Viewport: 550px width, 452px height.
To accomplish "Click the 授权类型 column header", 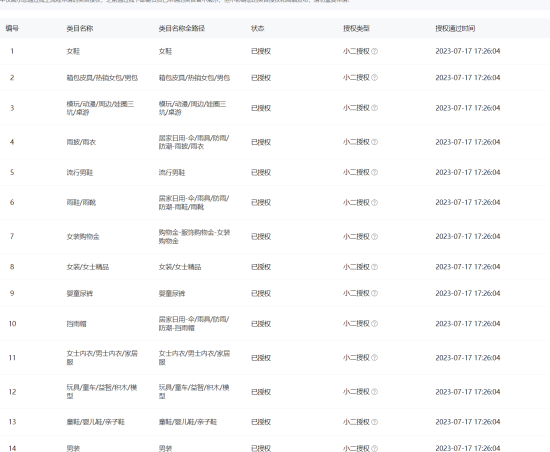I will (356, 28).
